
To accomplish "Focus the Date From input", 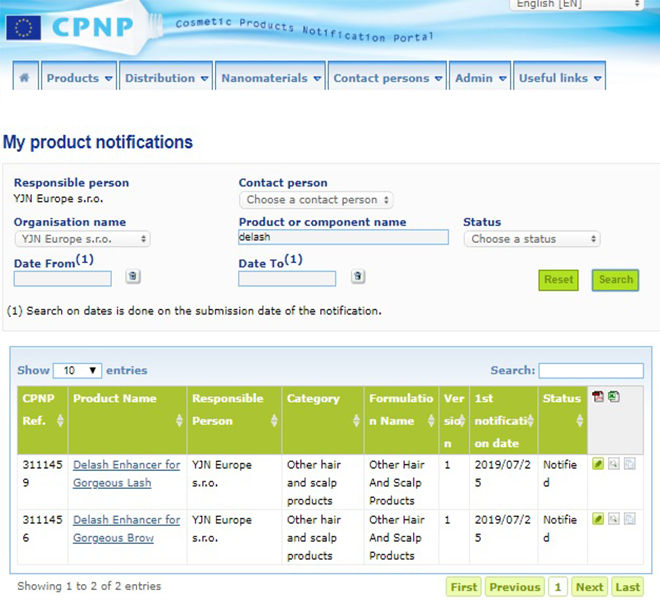I will (x=63, y=279).
